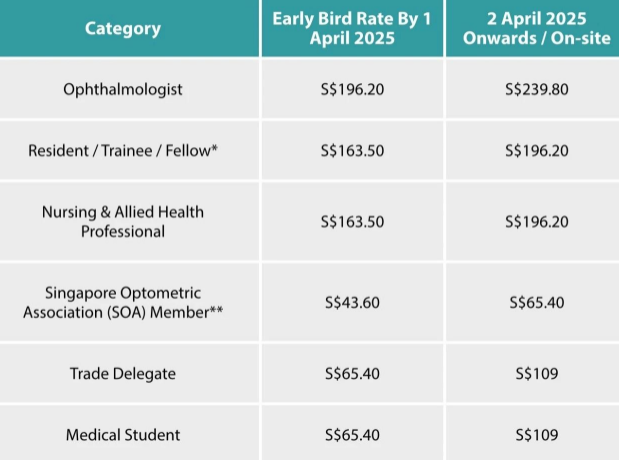Select the Trade Delegate category cell
This screenshot has height=460, width=619.
point(123,374)
